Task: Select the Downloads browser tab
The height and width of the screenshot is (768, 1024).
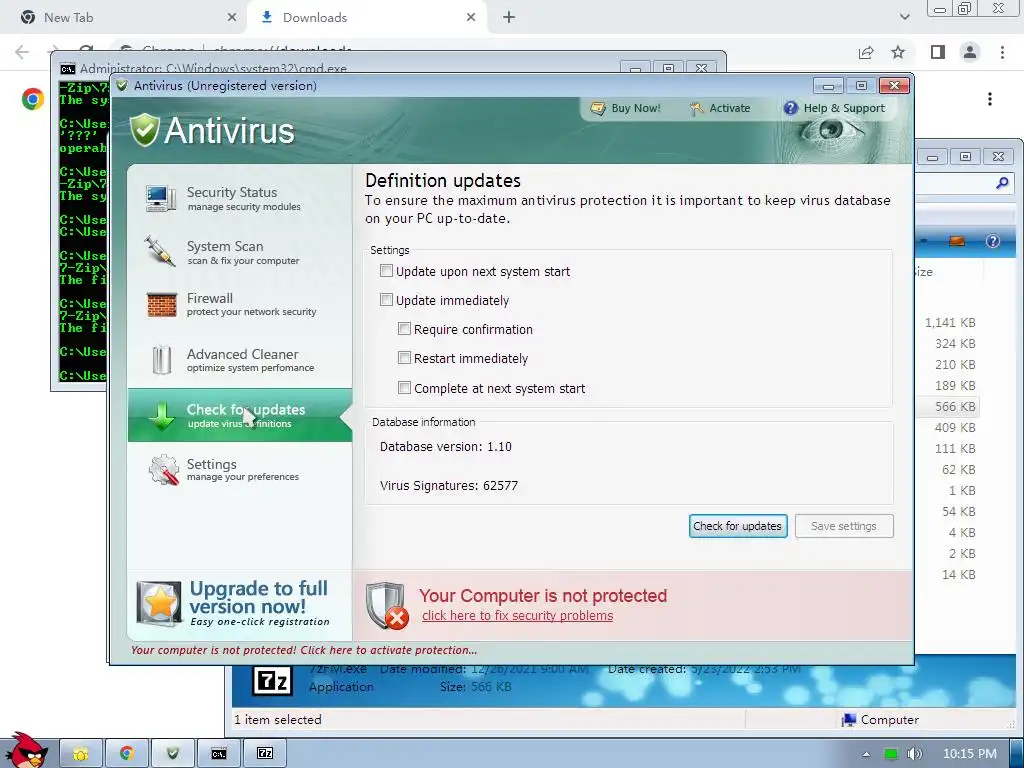Action: (368, 18)
